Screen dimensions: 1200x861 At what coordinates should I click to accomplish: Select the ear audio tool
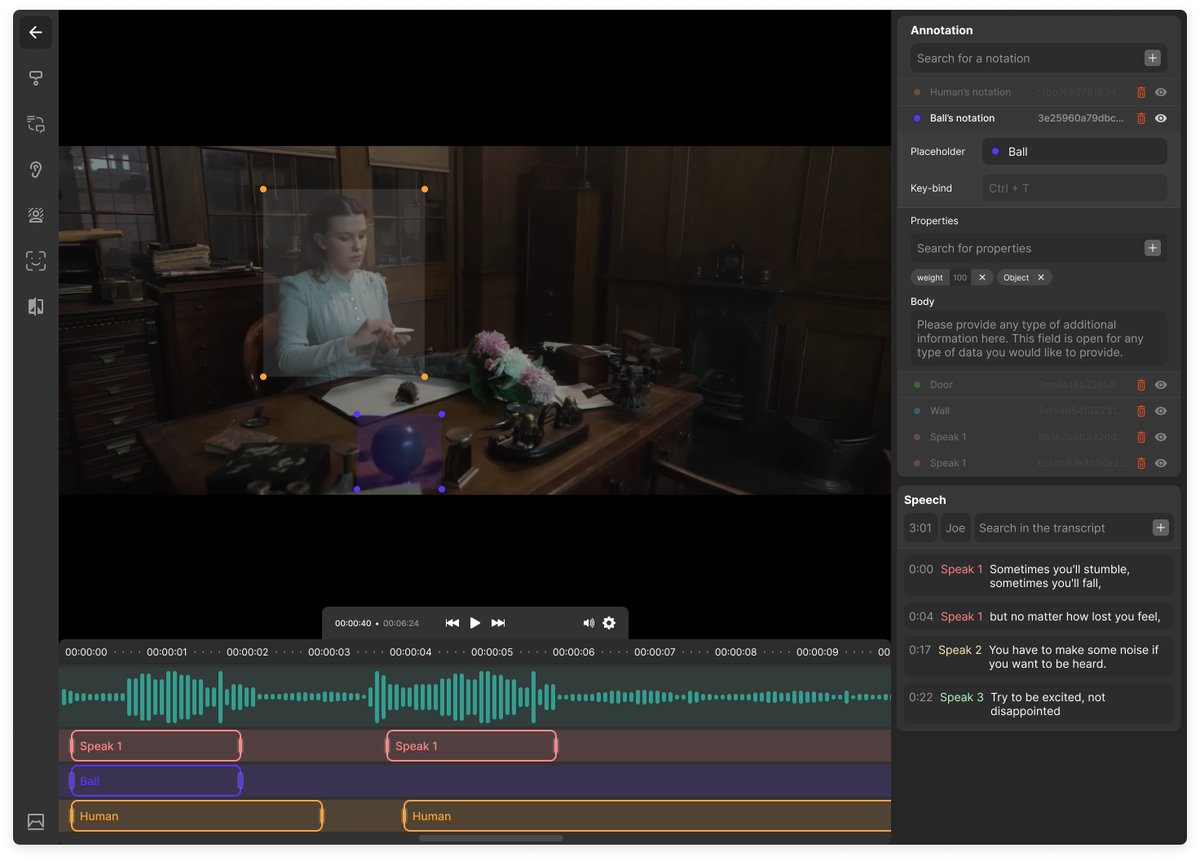[36, 169]
